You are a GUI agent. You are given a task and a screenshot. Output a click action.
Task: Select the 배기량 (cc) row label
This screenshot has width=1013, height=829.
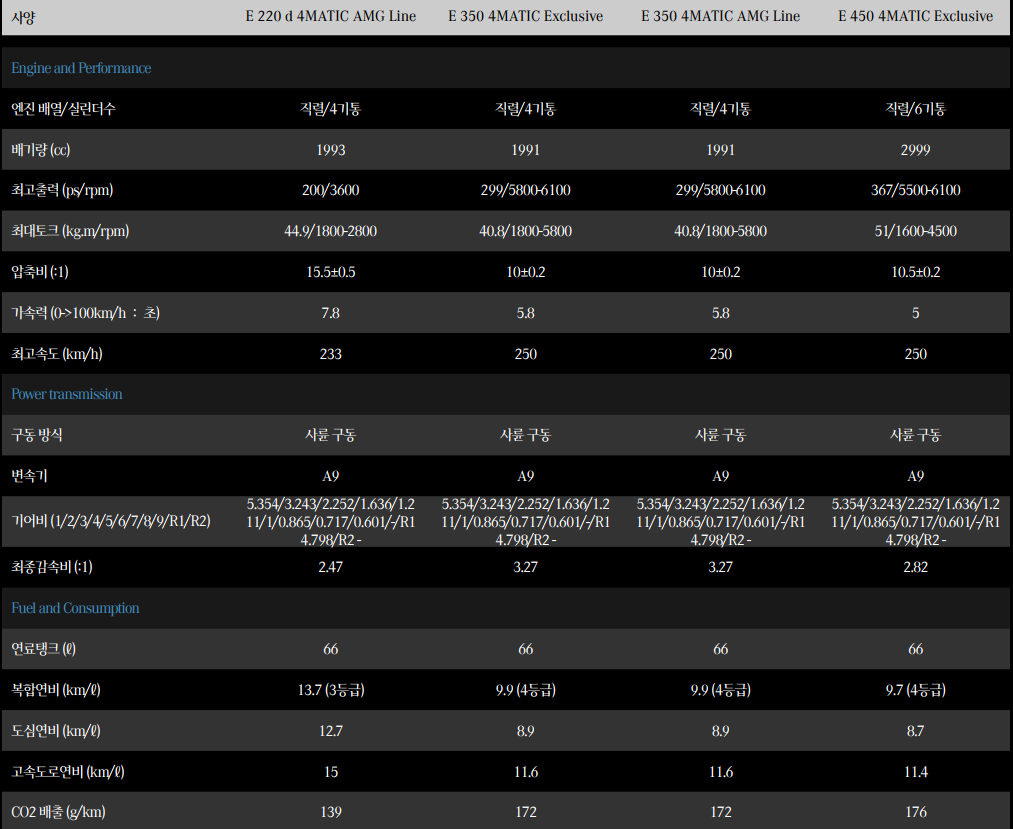tap(41, 150)
